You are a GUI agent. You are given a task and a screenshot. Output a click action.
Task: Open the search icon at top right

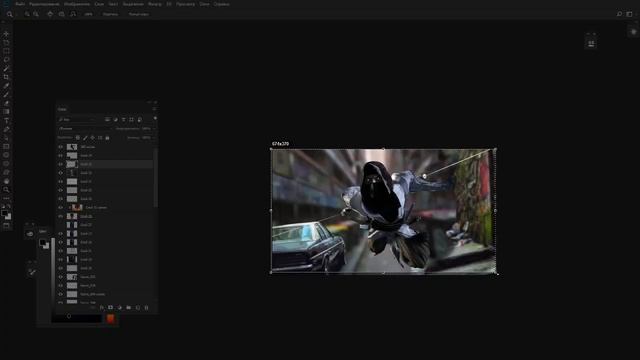(x=619, y=14)
